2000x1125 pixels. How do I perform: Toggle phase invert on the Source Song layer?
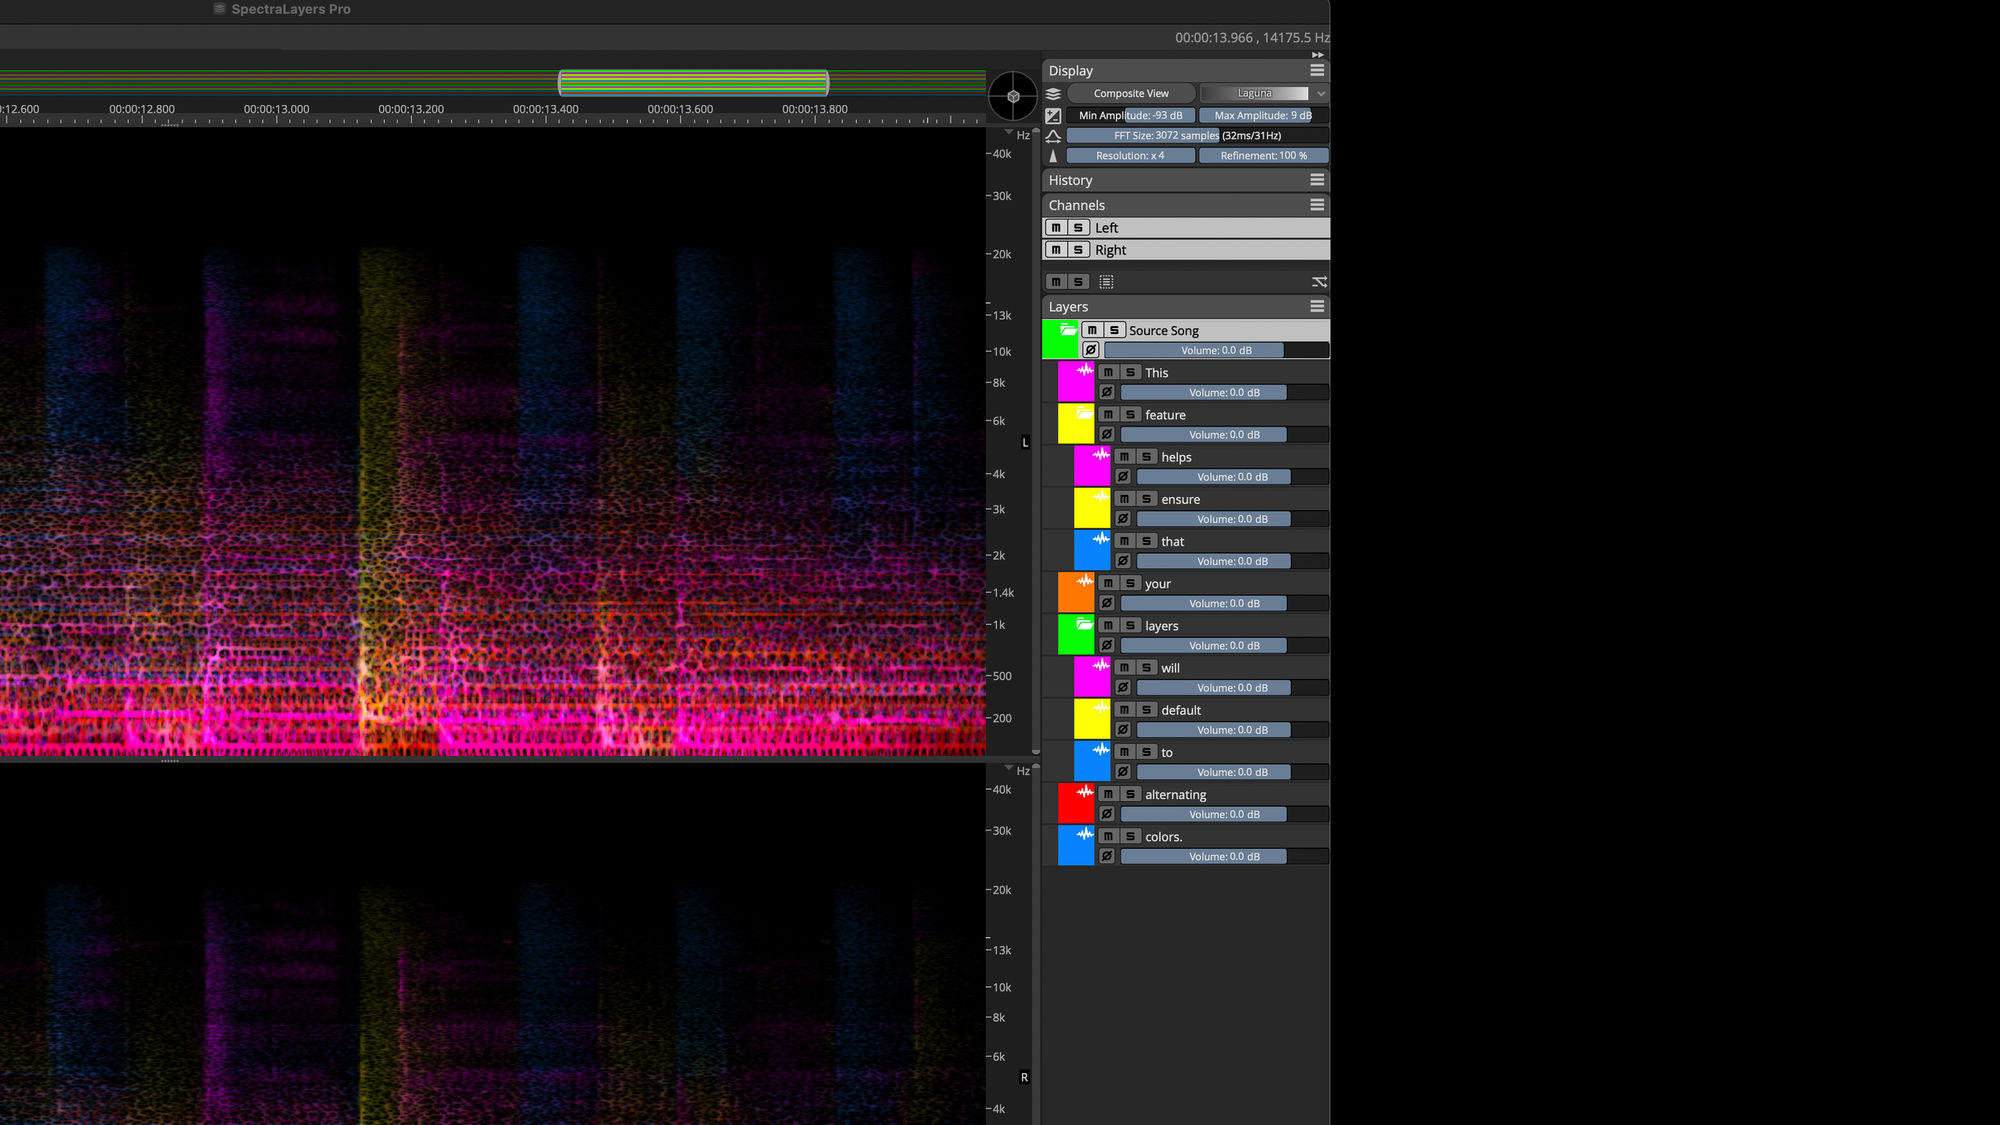pyautogui.click(x=1091, y=350)
